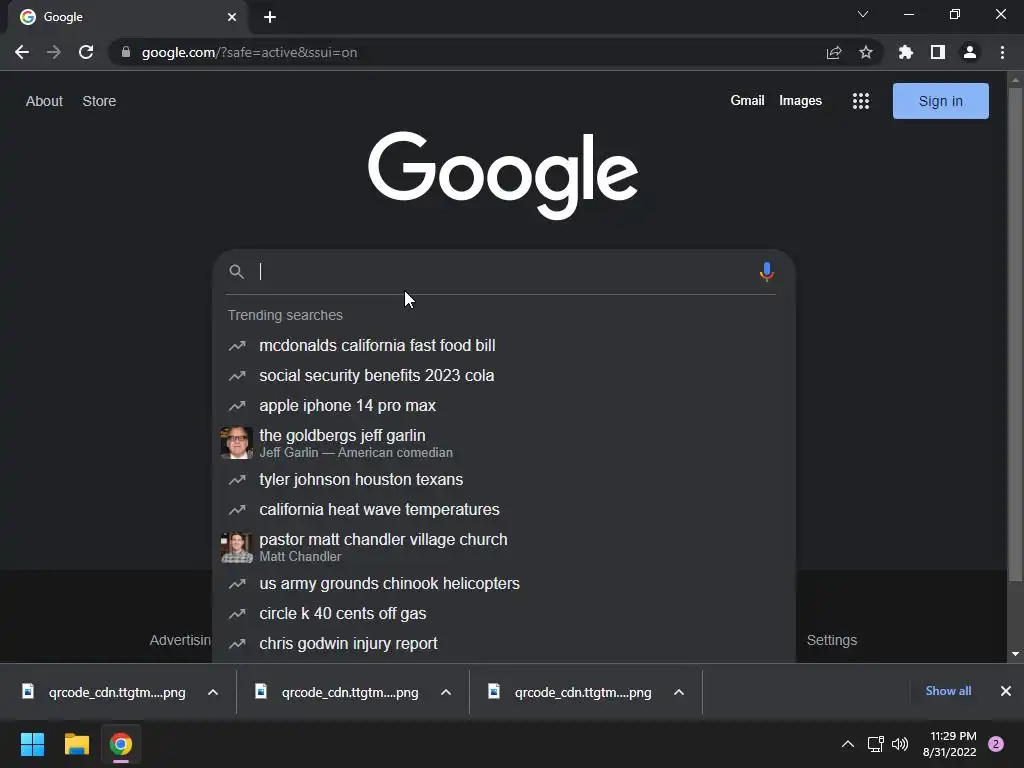This screenshot has width=1024, height=768.
Task: Click page vertical scrollbar thumb
Action: [1015, 333]
